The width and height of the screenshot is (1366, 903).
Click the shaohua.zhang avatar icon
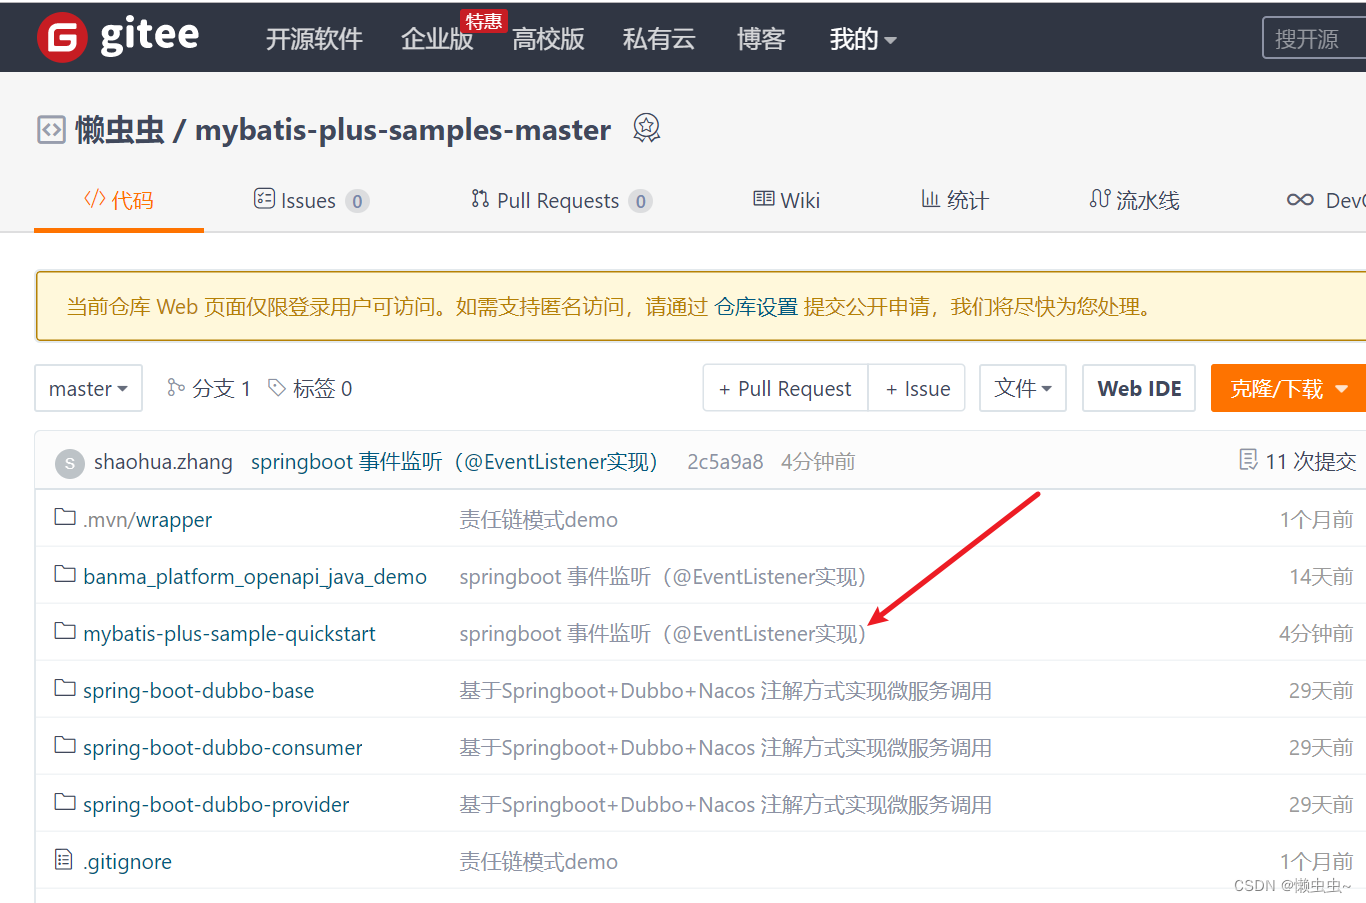tap(69, 463)
